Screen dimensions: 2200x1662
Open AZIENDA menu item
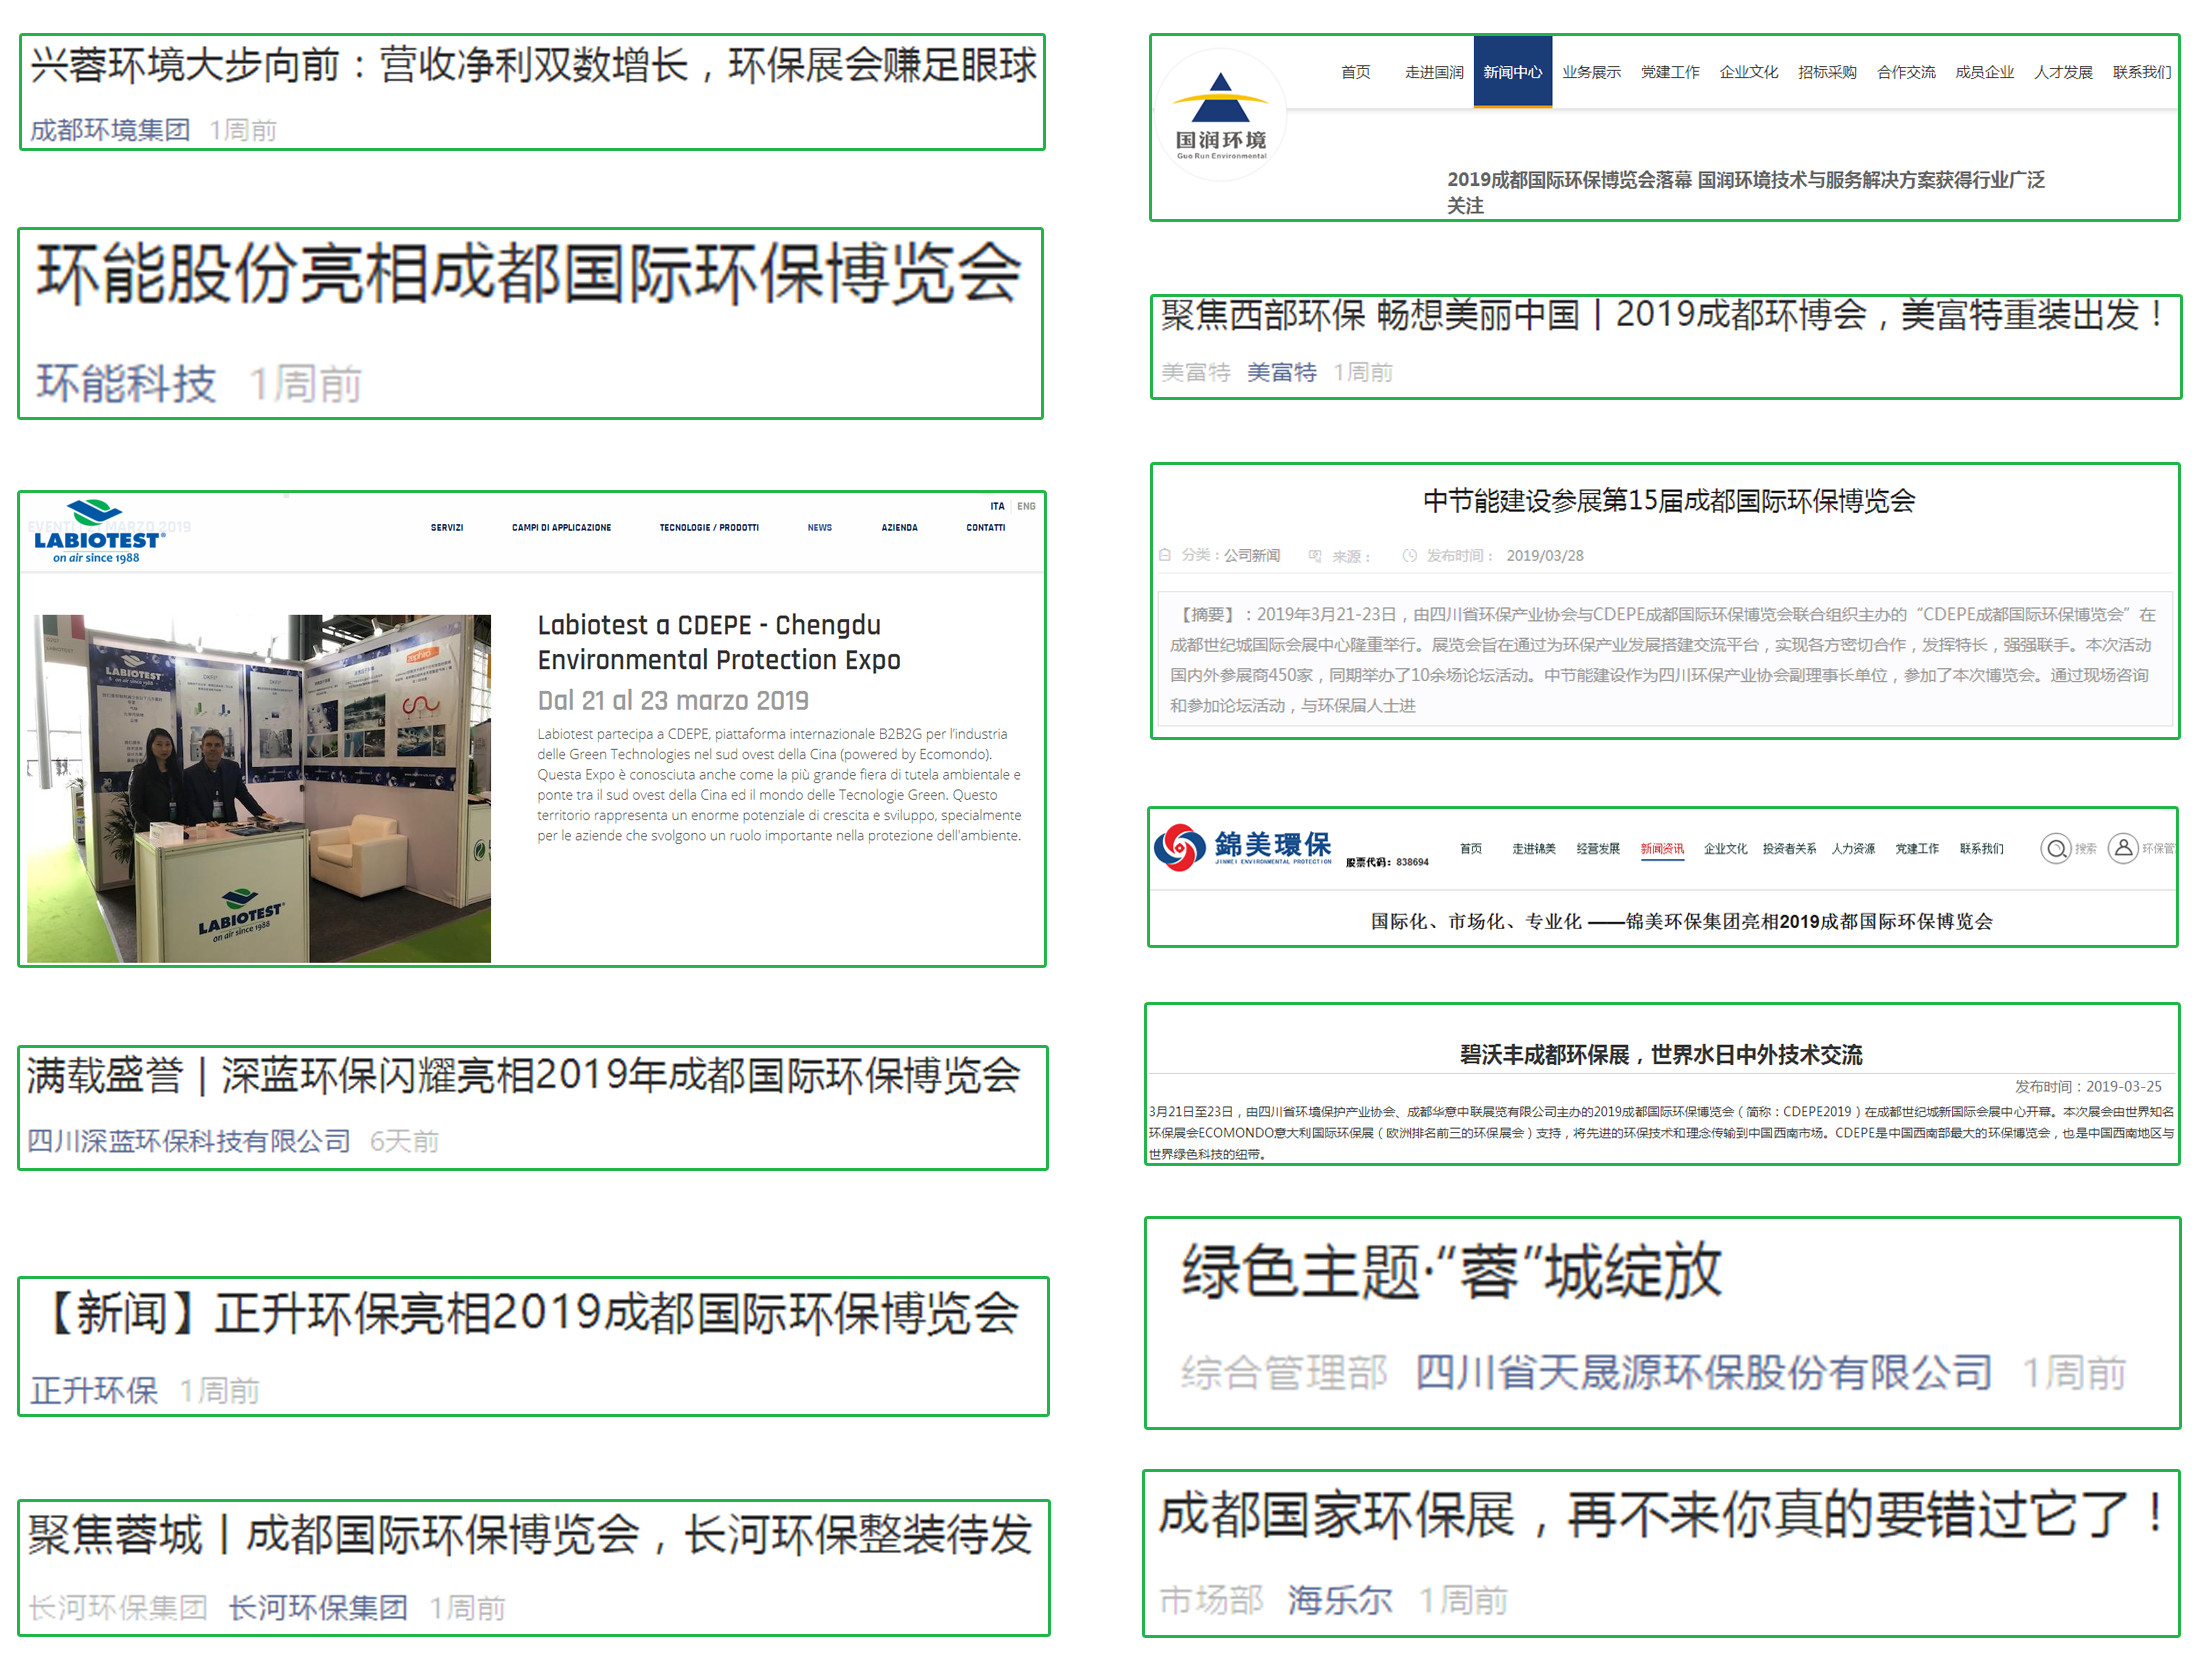(x=899, y=527)
